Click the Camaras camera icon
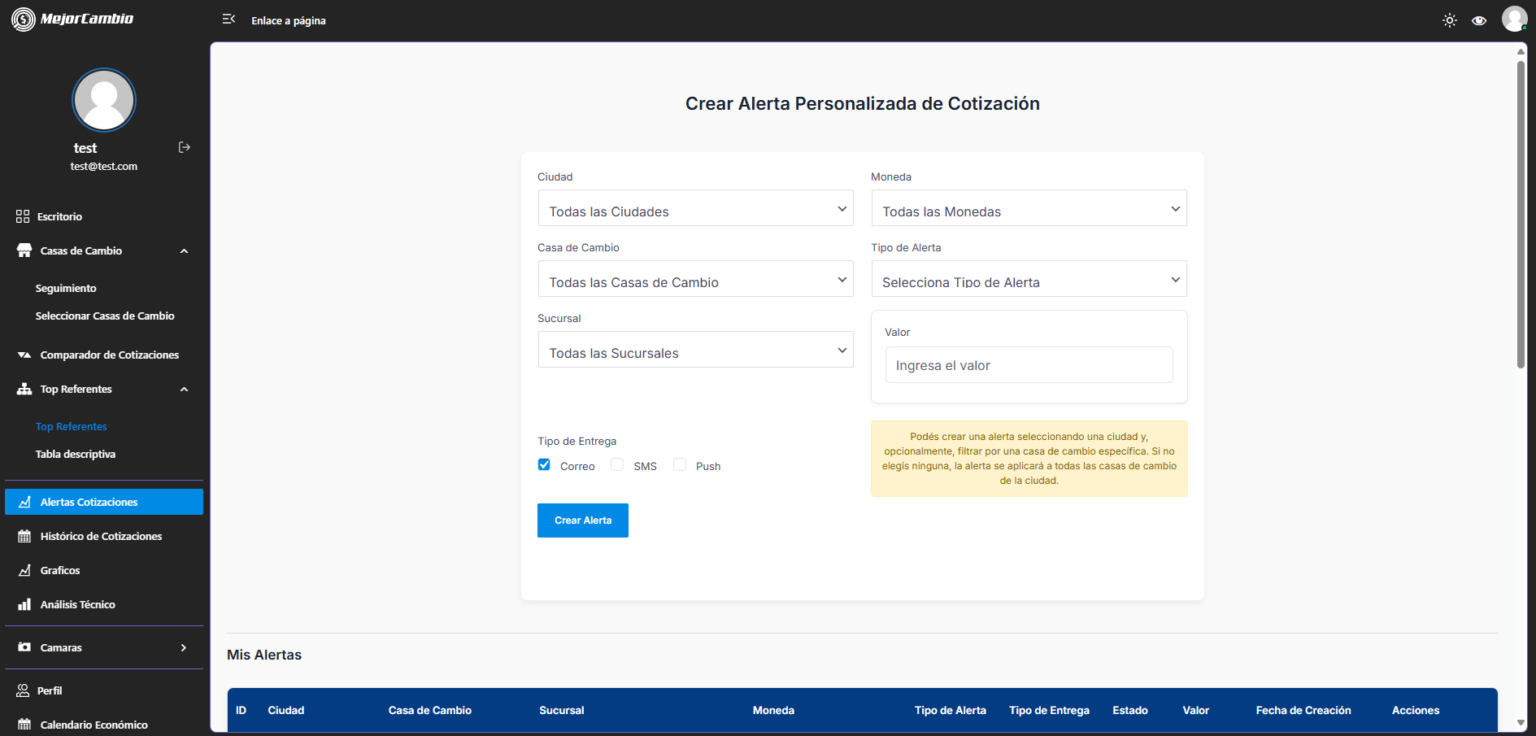The height and width of the screenshot is (736, 1536). (x=24, y=647)
